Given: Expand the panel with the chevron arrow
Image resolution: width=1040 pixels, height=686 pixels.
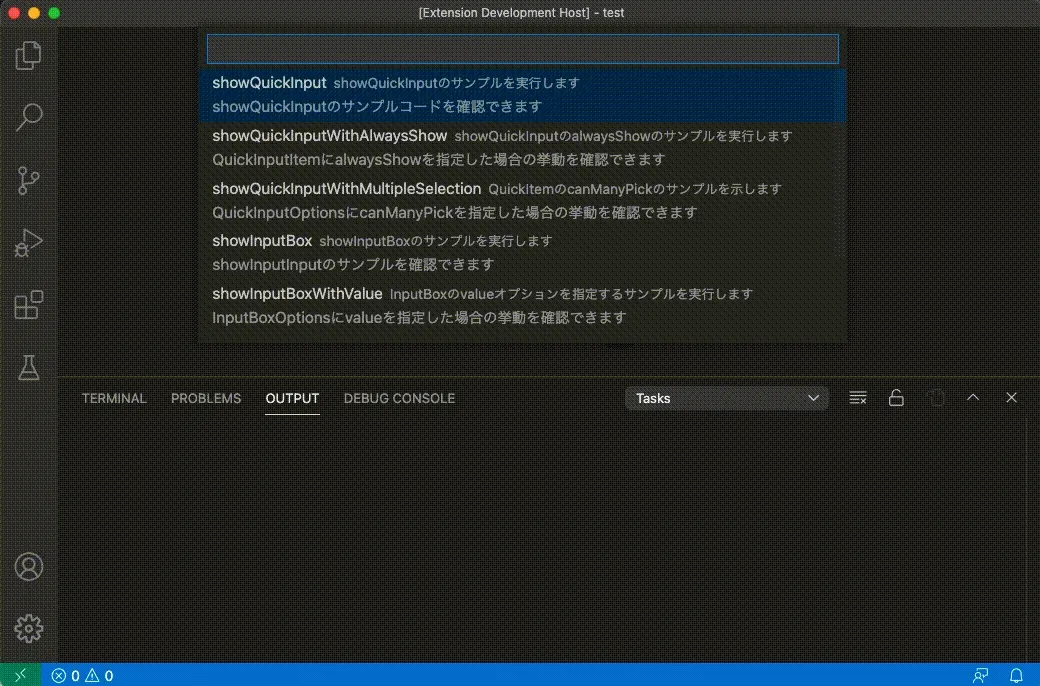Looking at the screenshot, I should click(x=973, y=398).
